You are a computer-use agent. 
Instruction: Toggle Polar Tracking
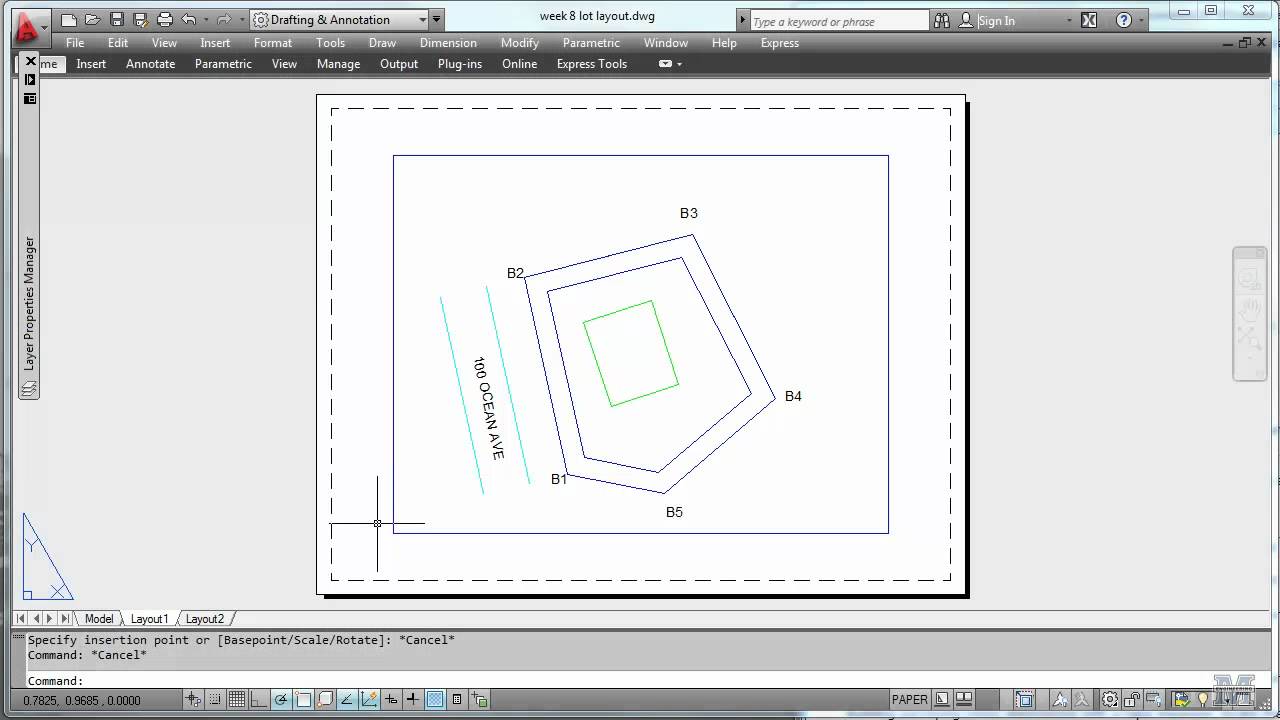tap(281, 699)
